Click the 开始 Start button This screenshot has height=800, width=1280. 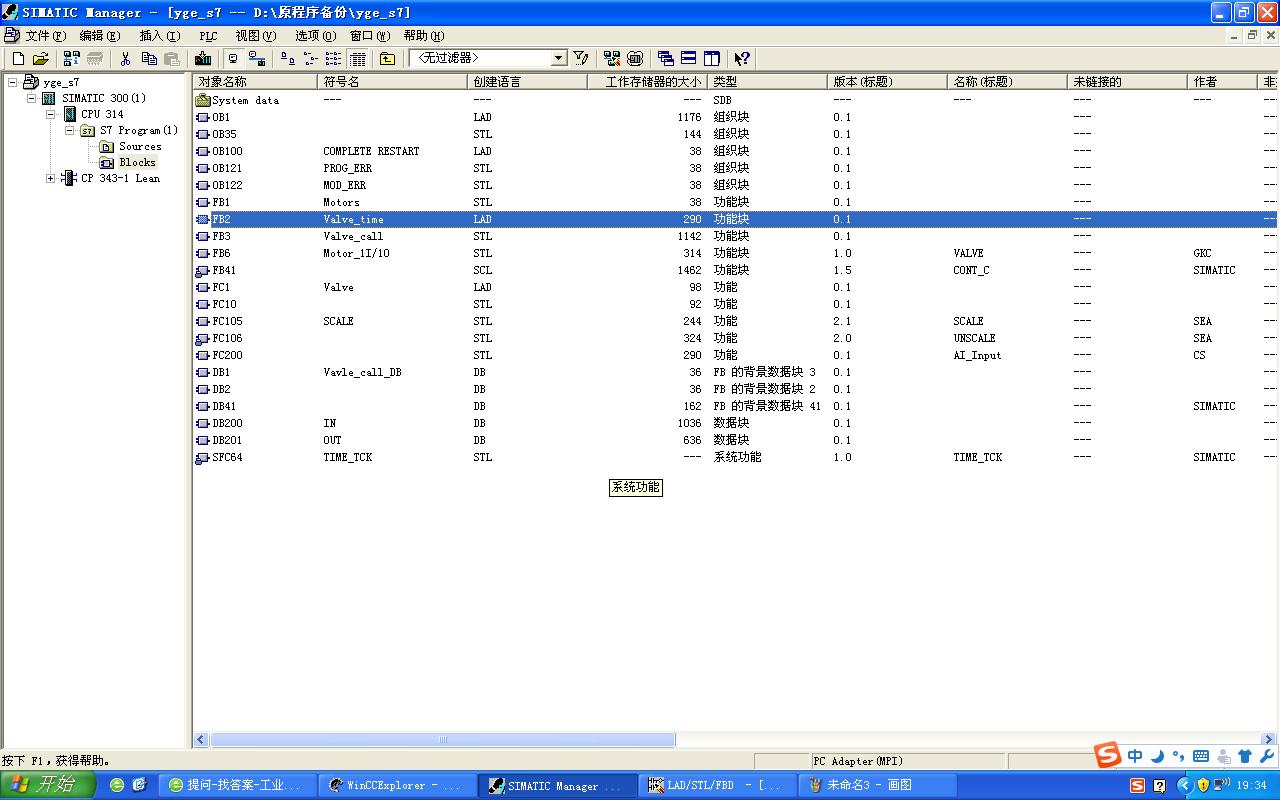pos(47,785)
